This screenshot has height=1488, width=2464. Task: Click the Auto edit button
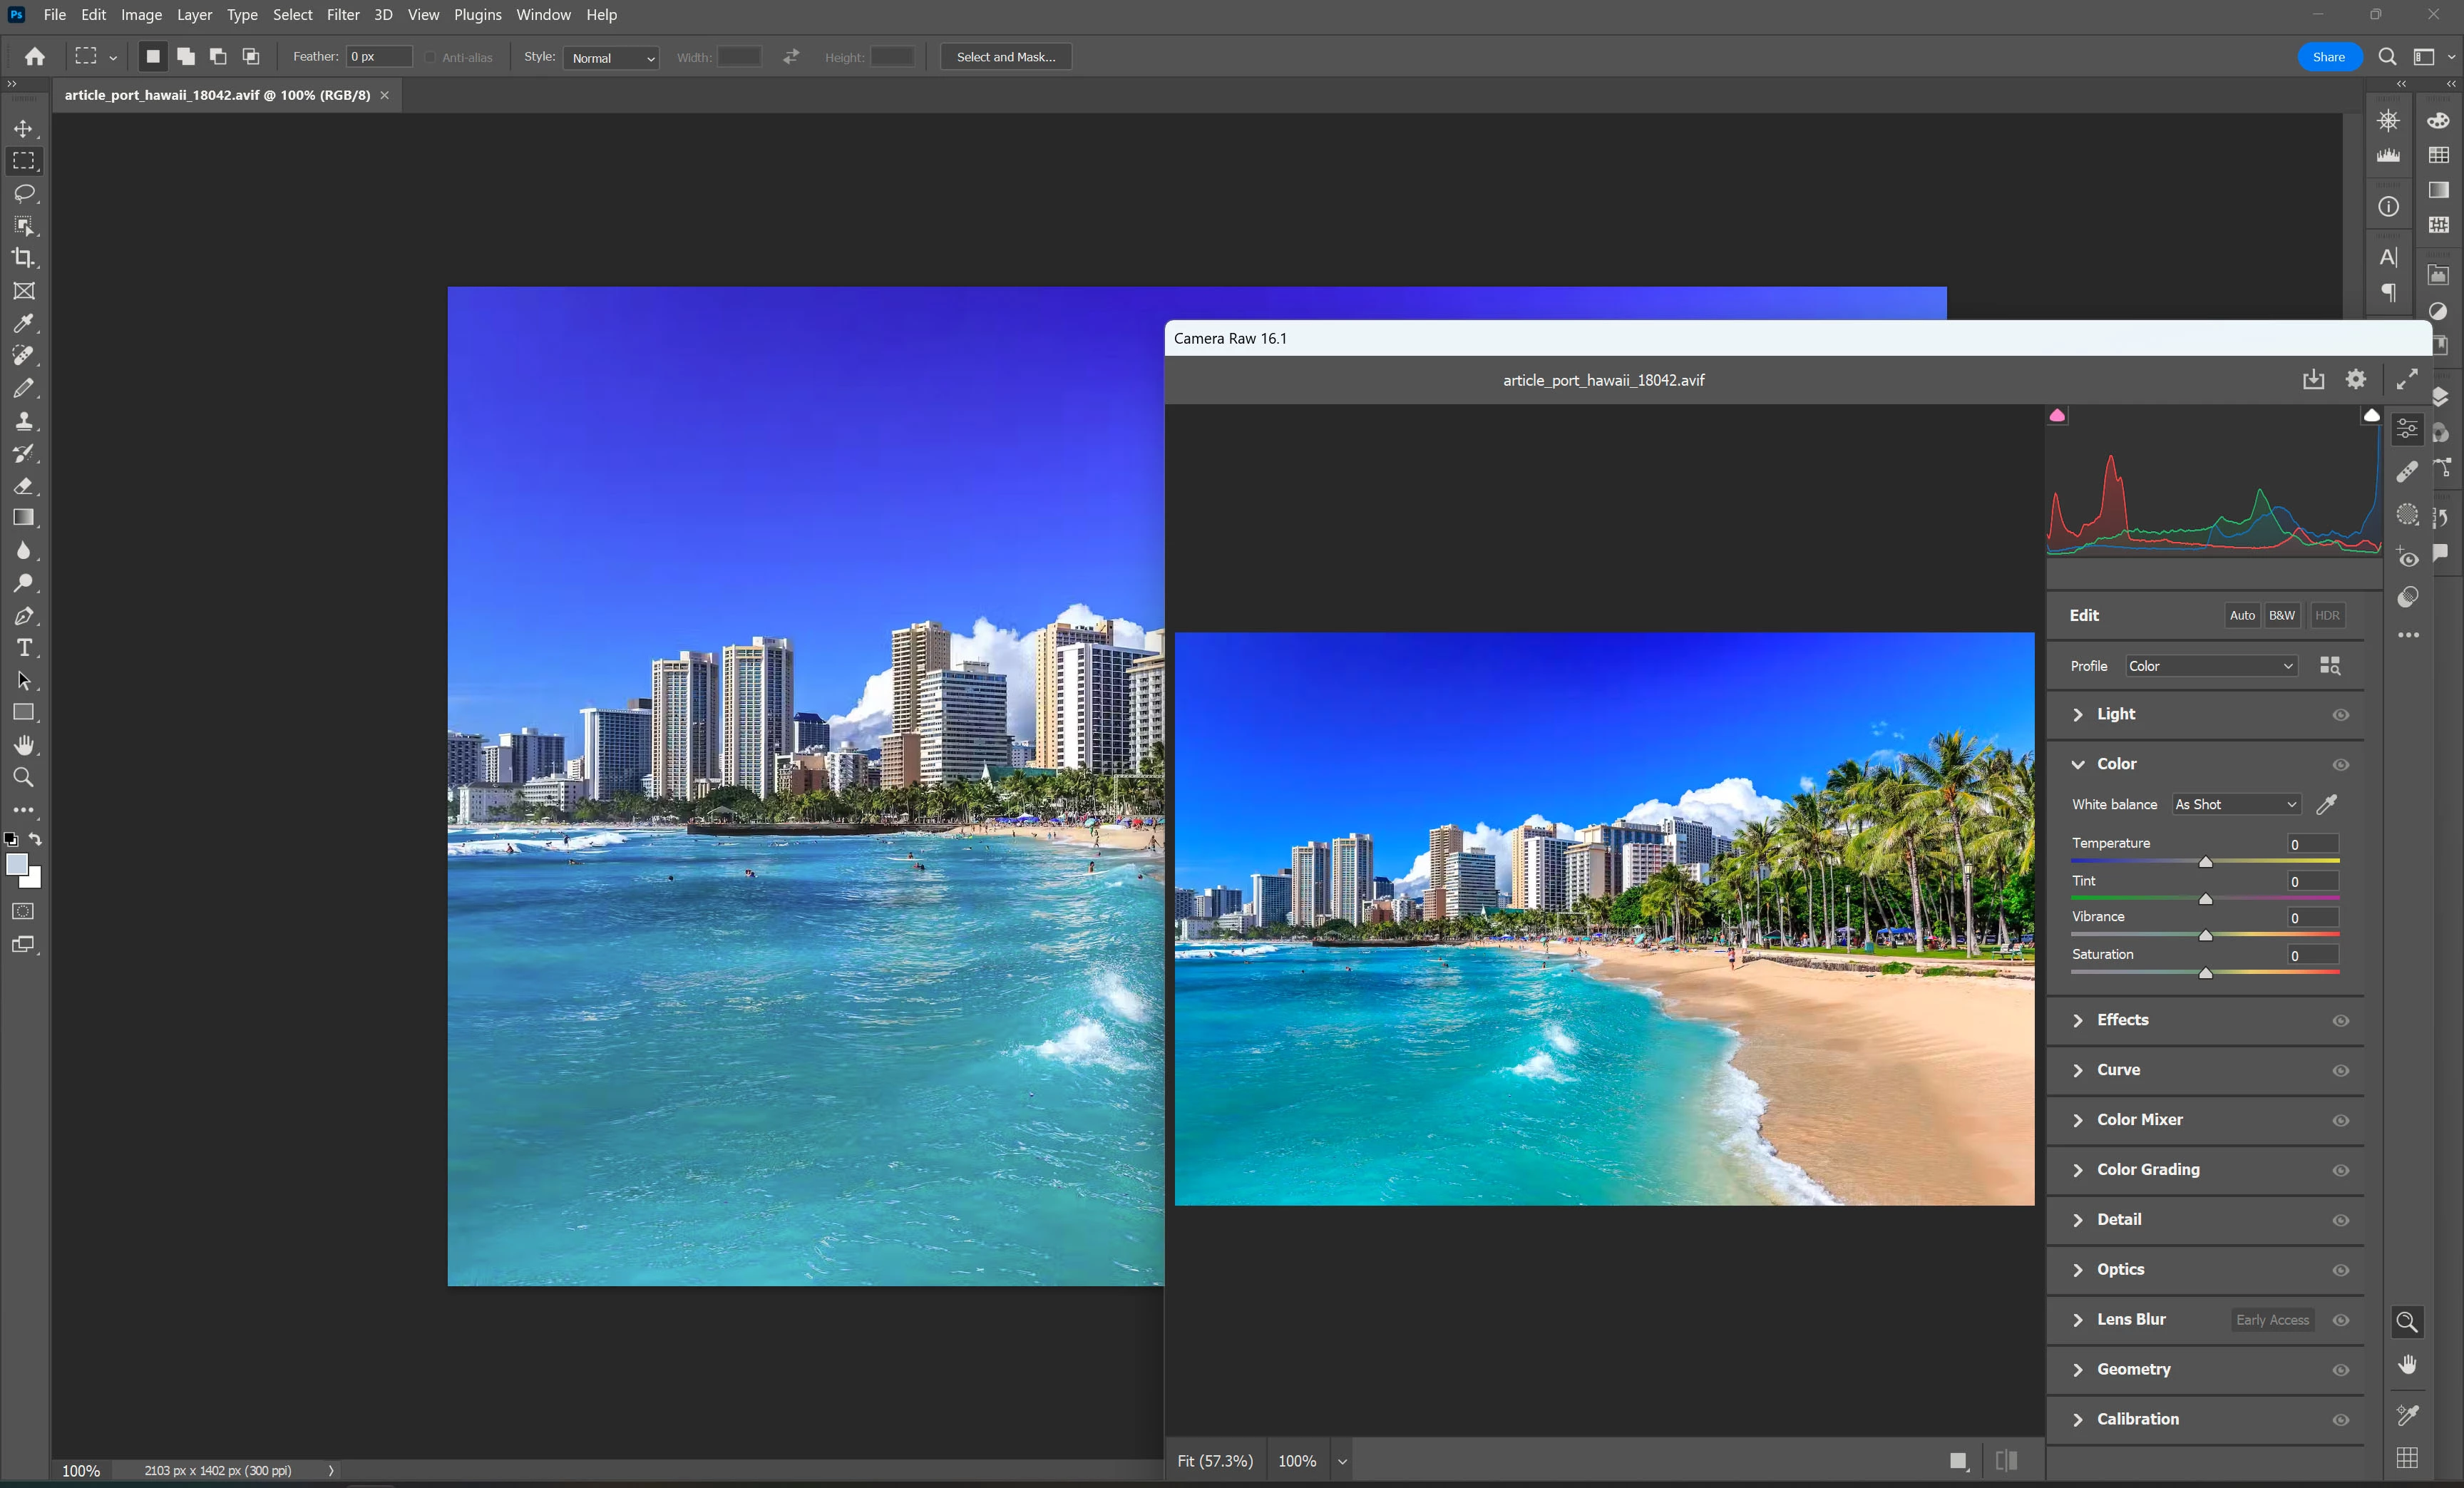(2242, 616)
